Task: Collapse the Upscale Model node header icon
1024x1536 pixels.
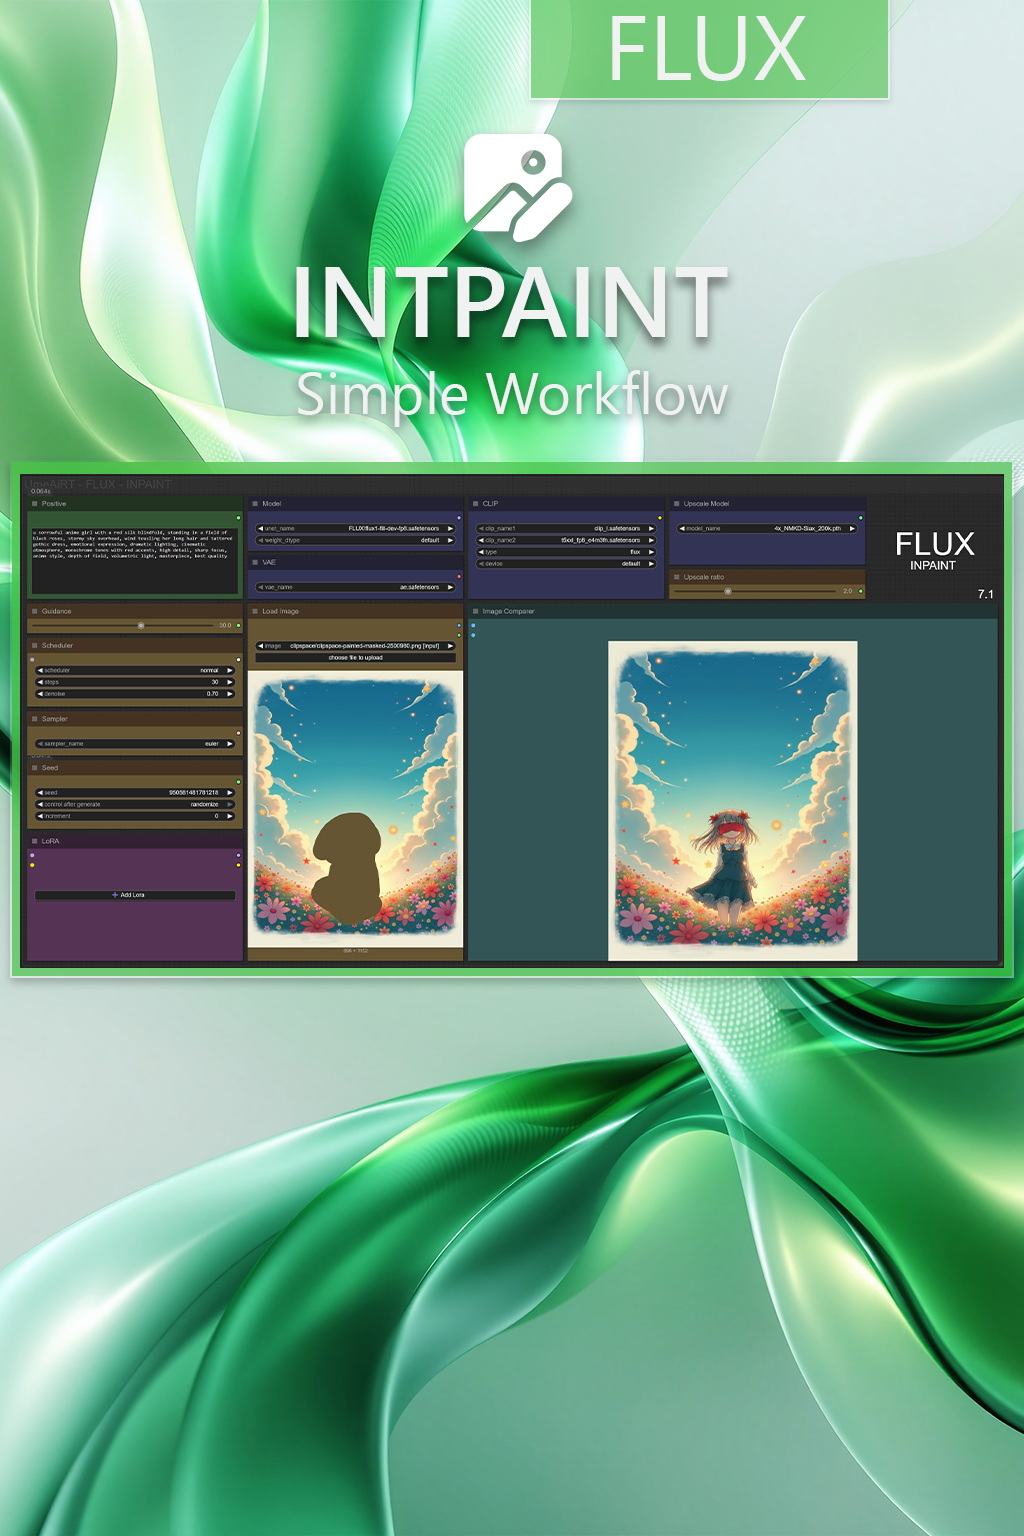Action: 676,504
